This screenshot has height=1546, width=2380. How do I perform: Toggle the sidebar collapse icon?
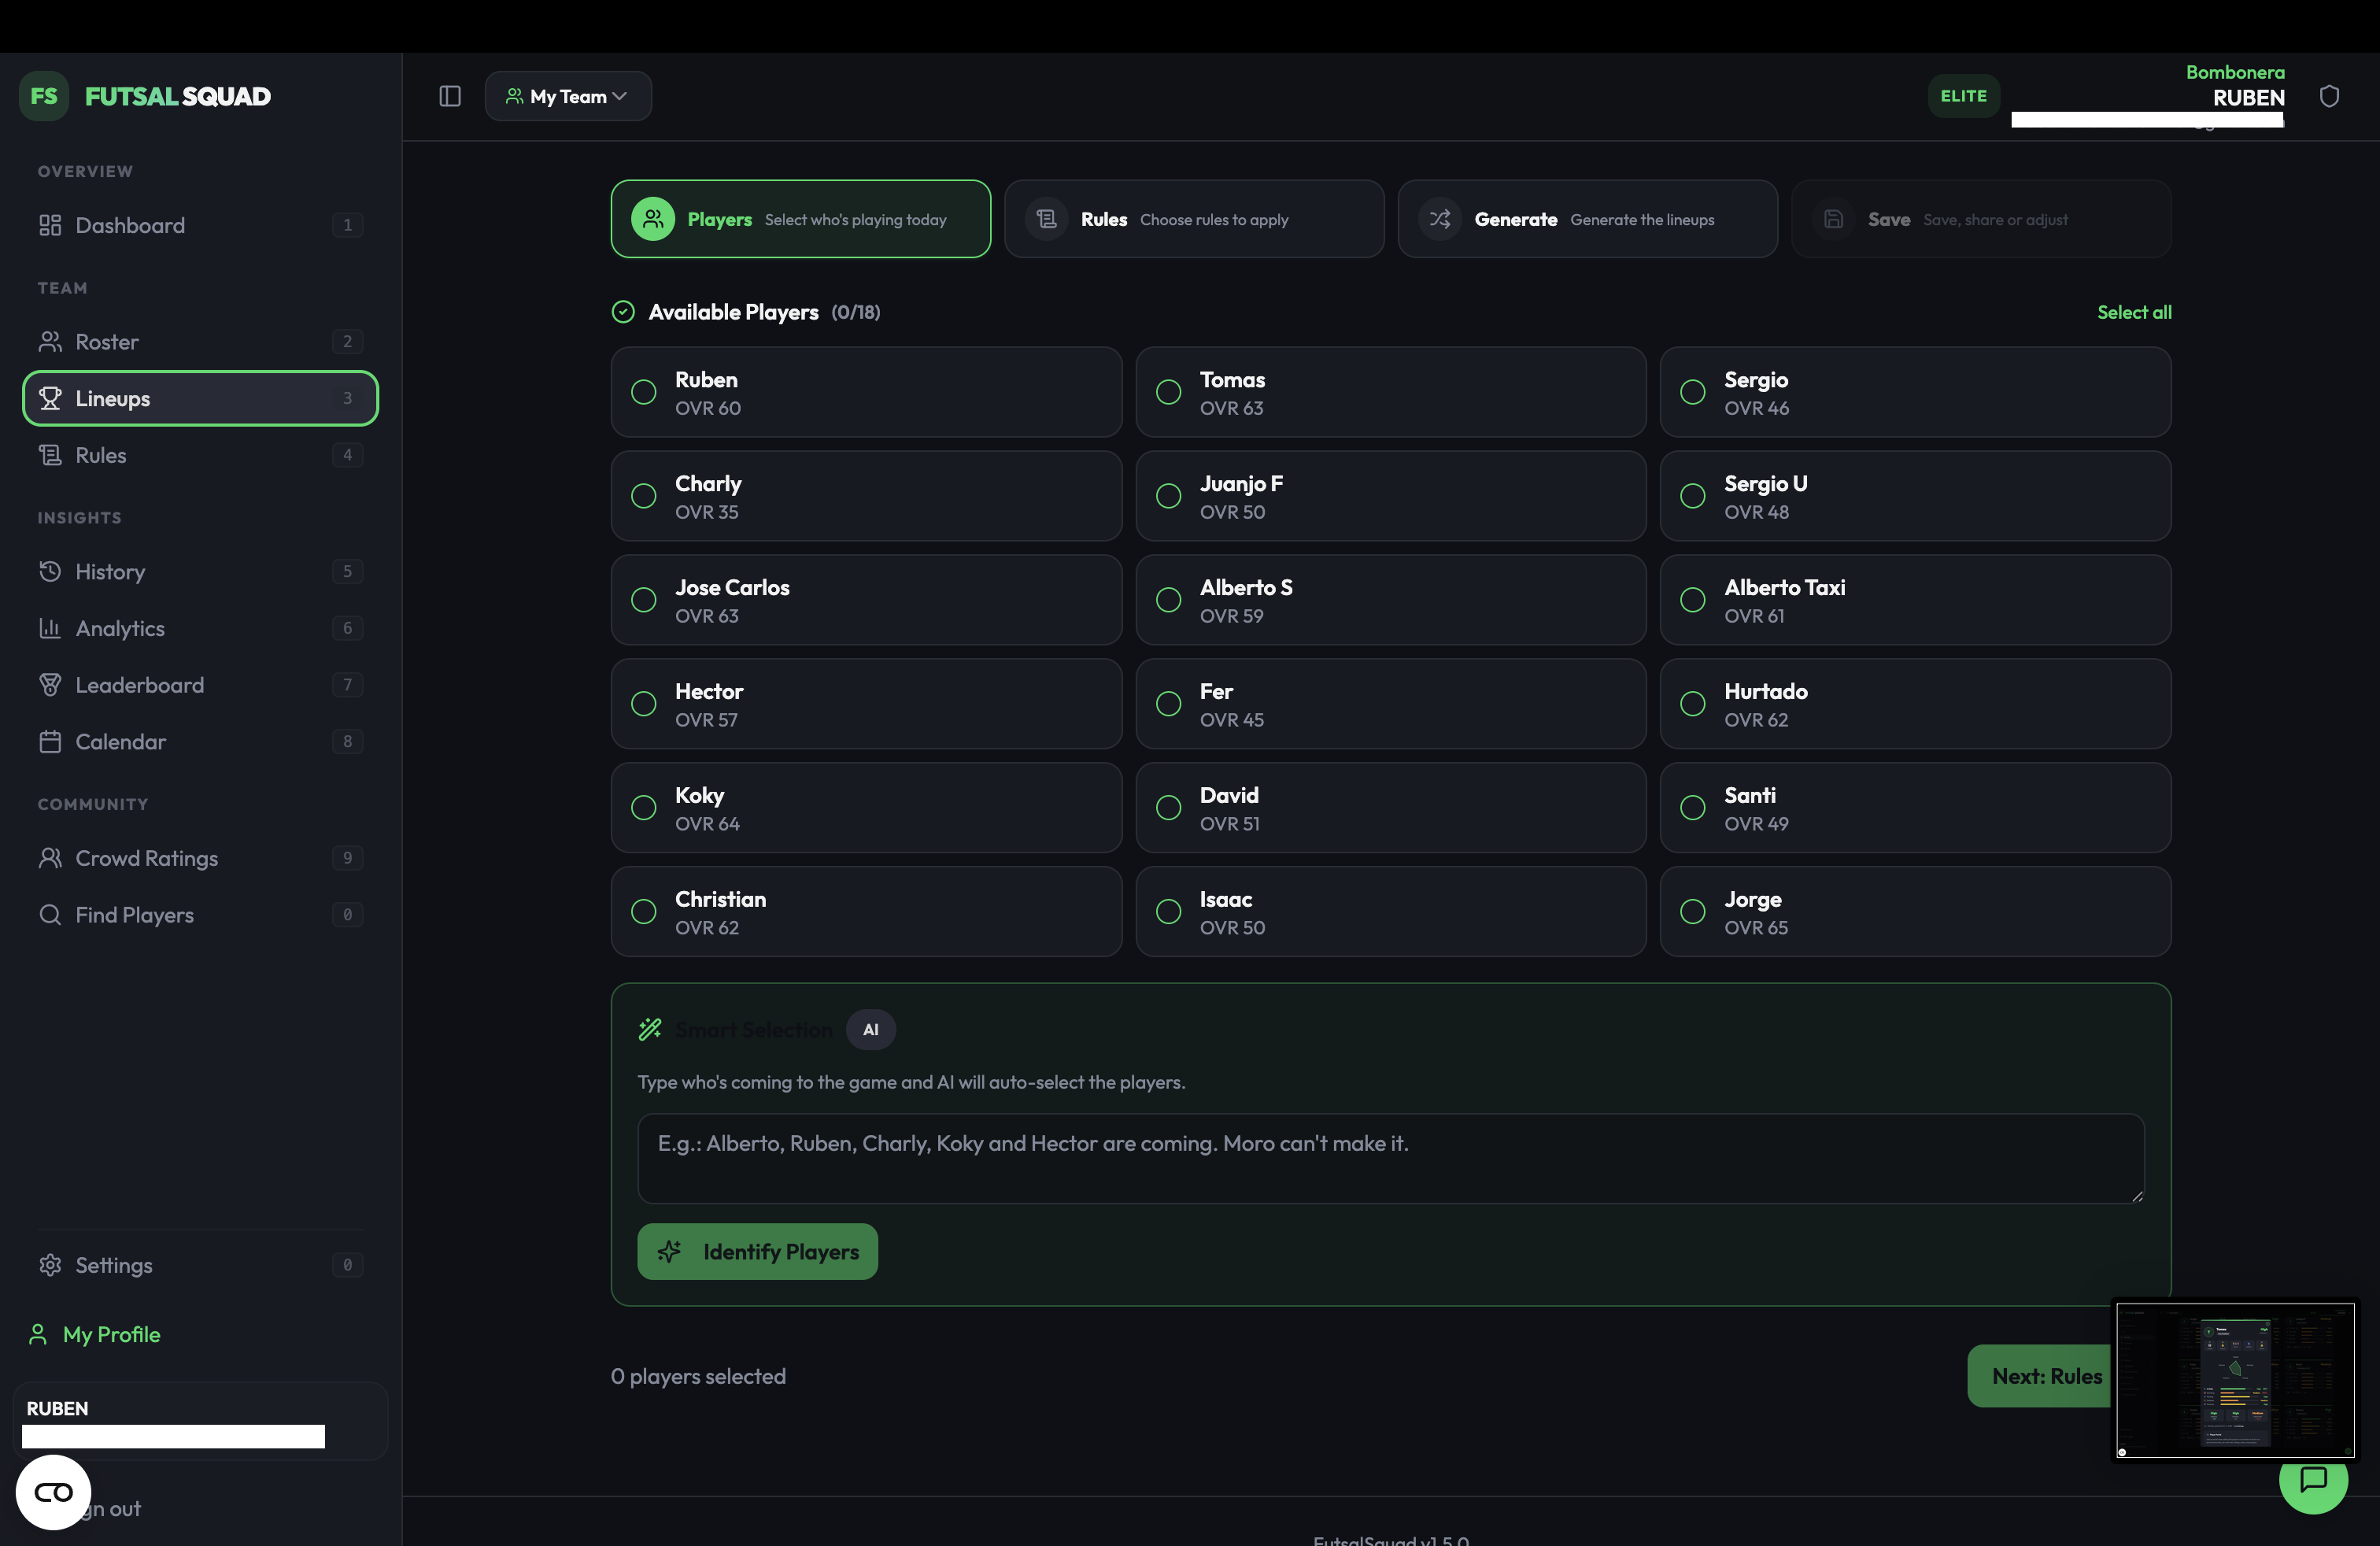[x=450, y=96]
